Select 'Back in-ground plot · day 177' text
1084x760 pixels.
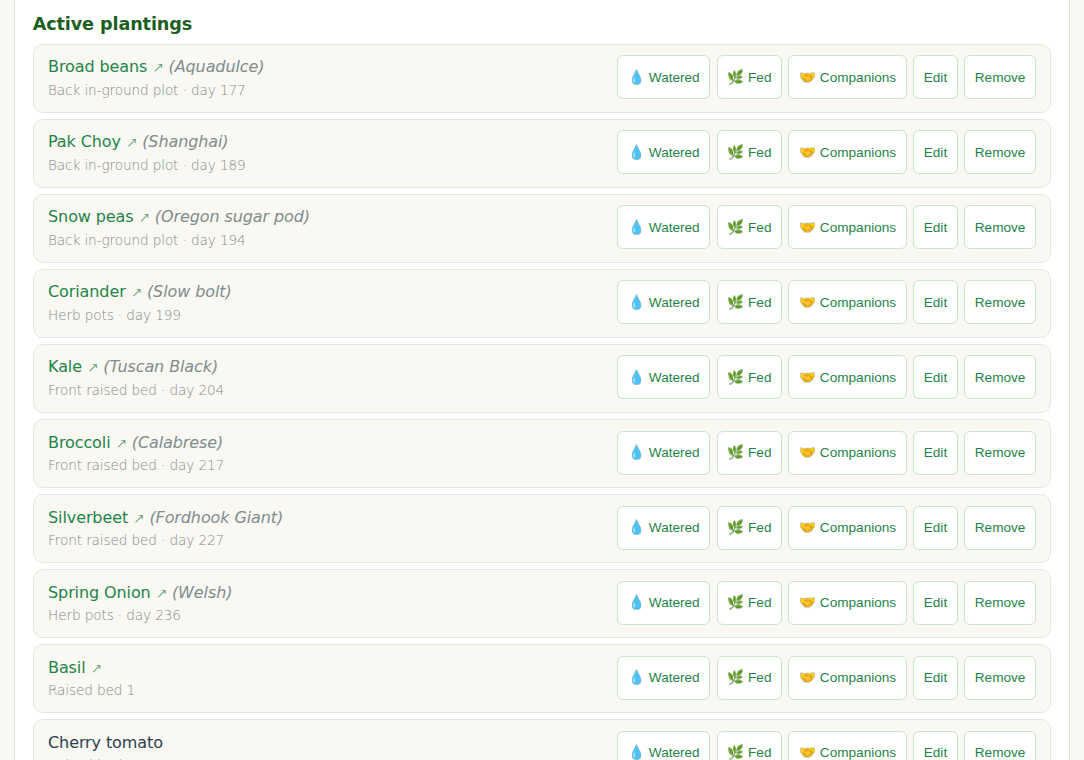click(x=147, y=90)
